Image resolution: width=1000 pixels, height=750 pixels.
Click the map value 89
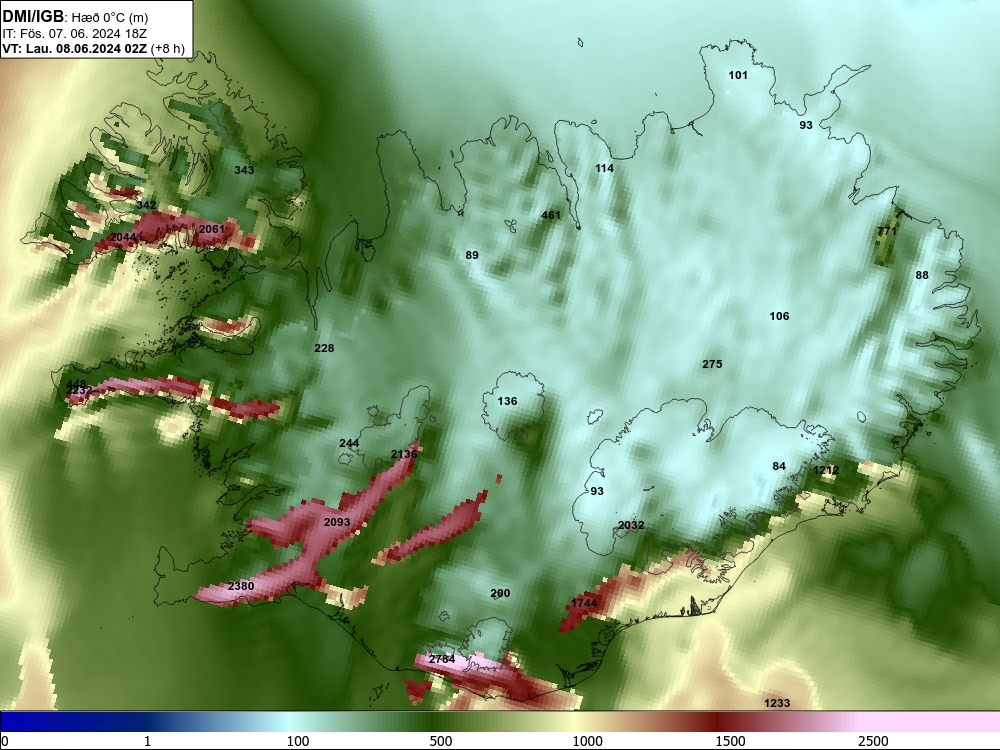(x=472, y=255)
